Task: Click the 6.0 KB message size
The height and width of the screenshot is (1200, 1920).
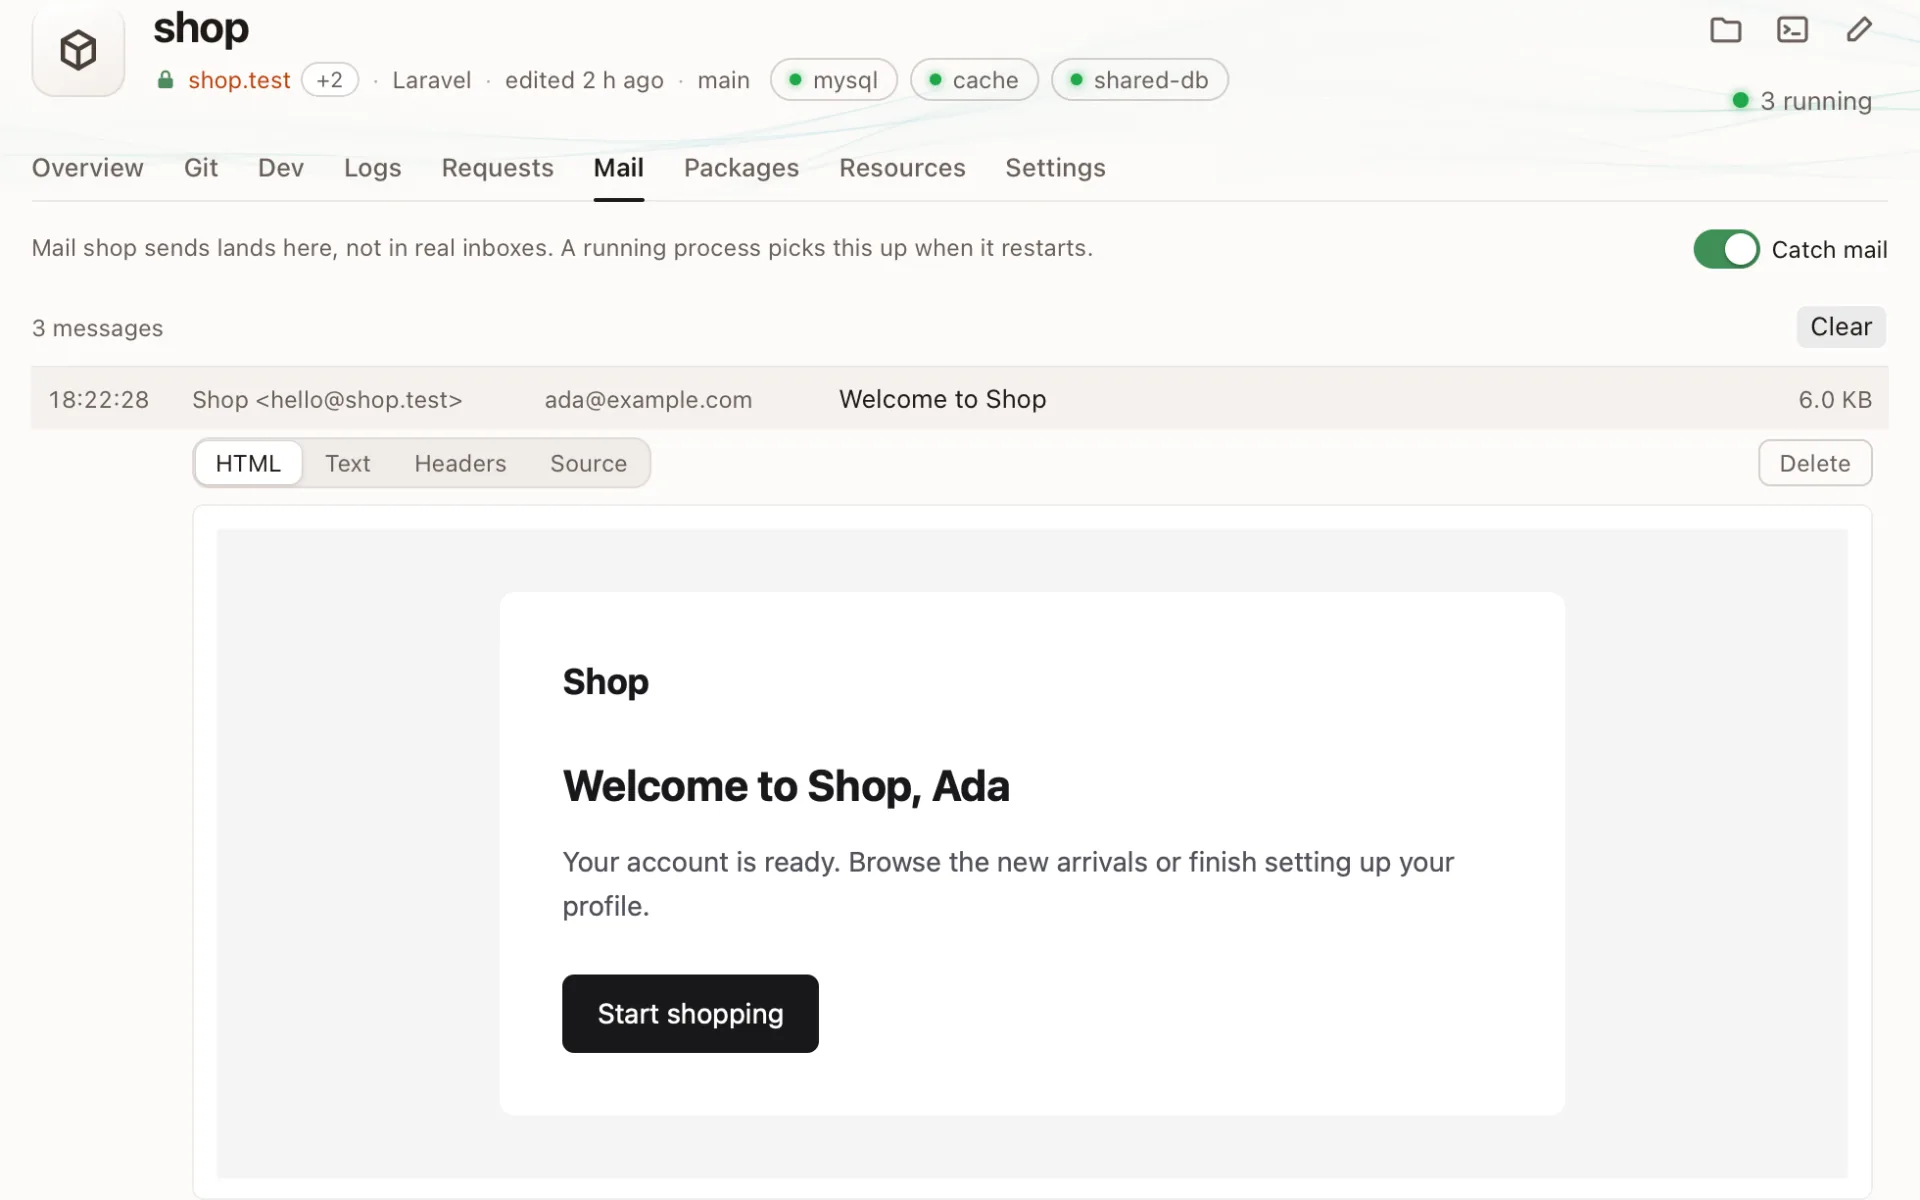Action: click(x=1835, y=400)
